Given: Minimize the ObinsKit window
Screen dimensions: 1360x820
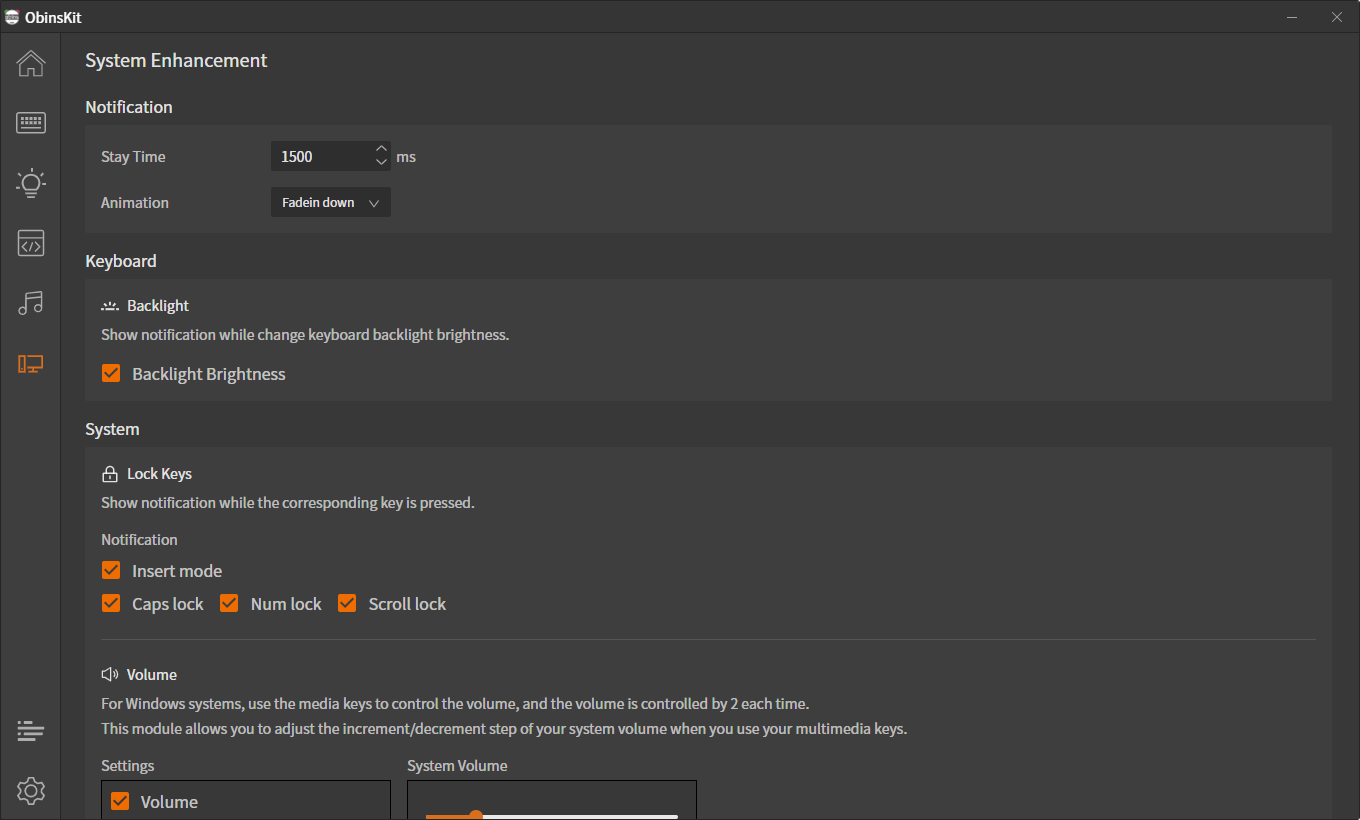Looking at the screenshot, I should click(1292, 17).
